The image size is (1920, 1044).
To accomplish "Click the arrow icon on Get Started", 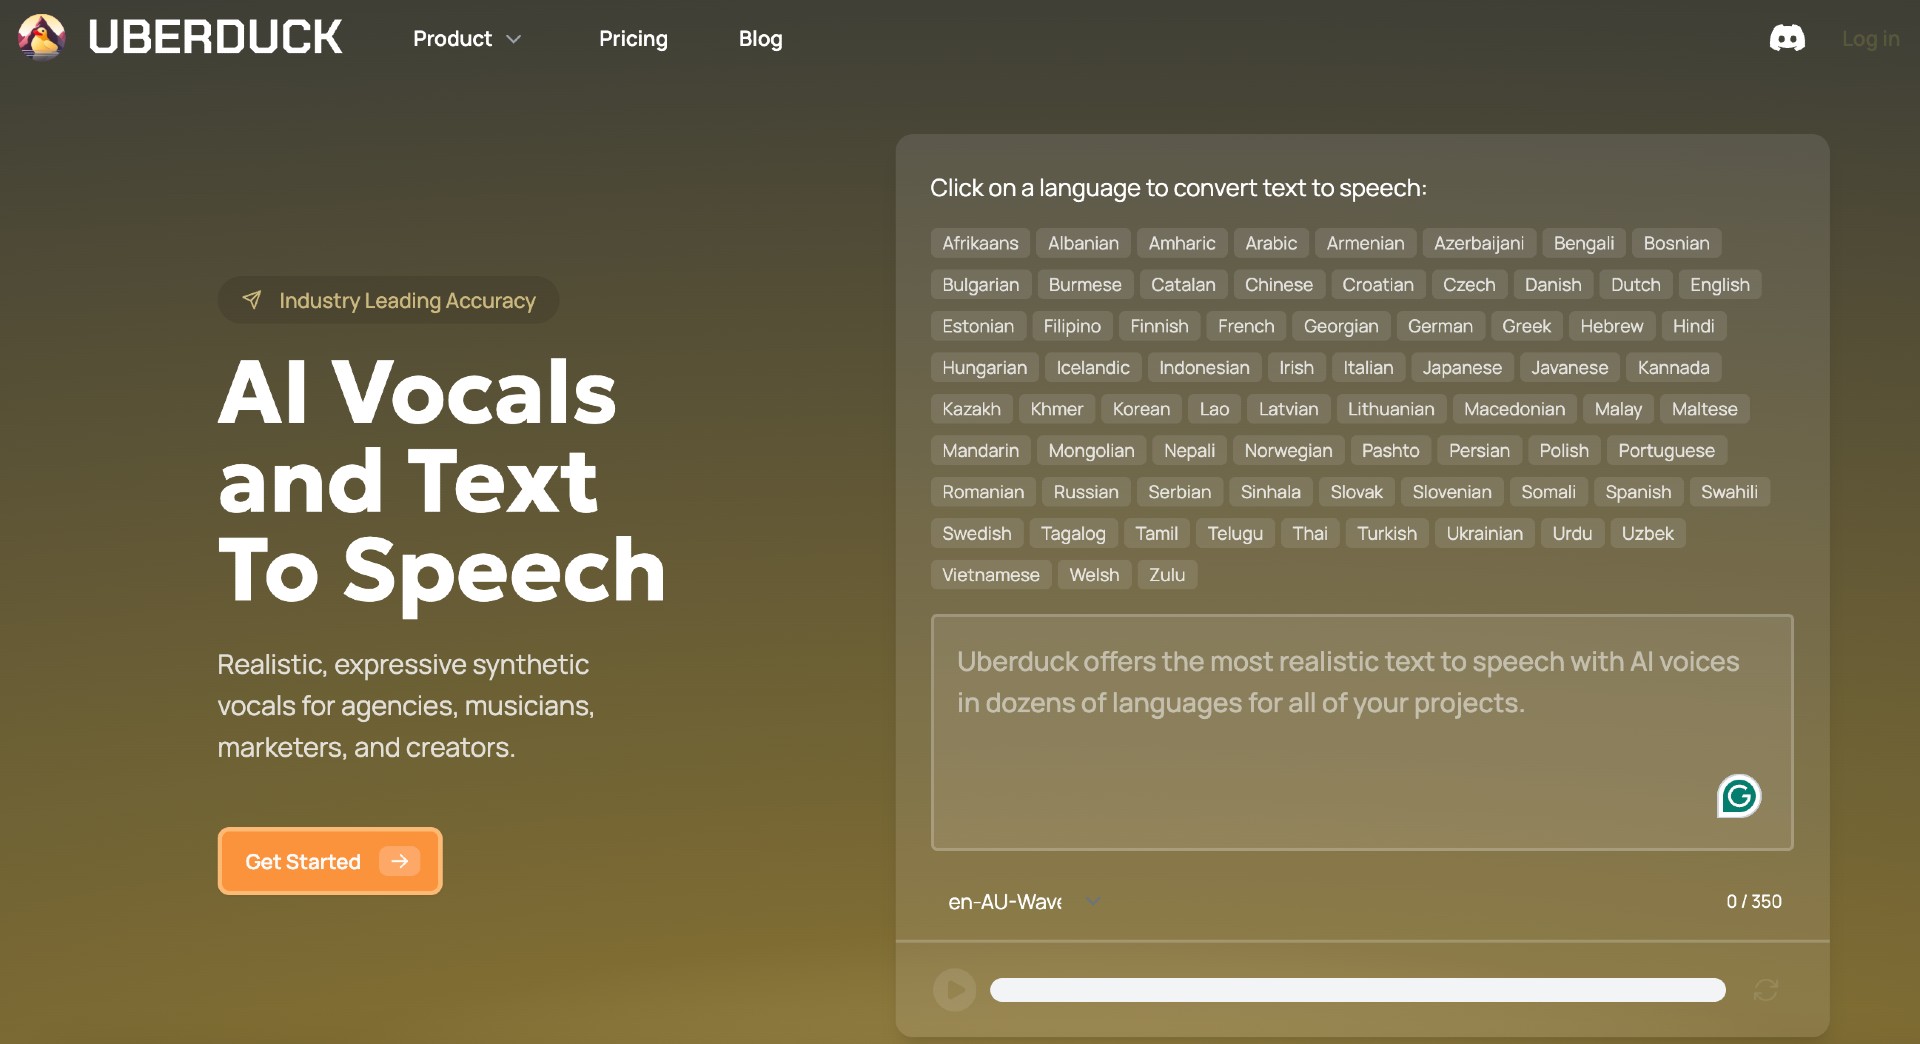I will click(x=399, y=861).
